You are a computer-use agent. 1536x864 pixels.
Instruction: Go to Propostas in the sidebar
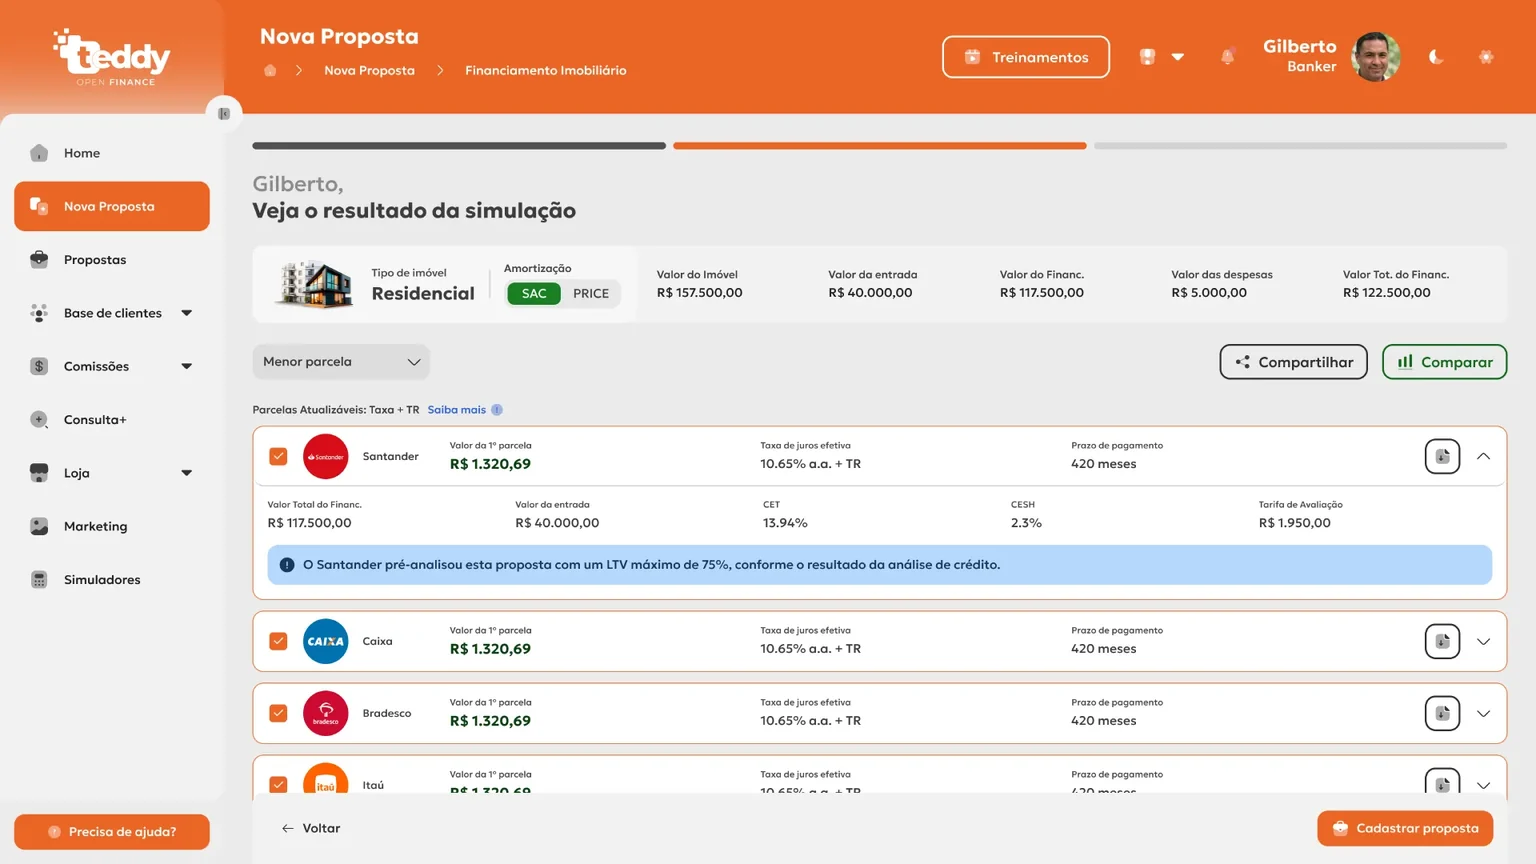point(112,260)
